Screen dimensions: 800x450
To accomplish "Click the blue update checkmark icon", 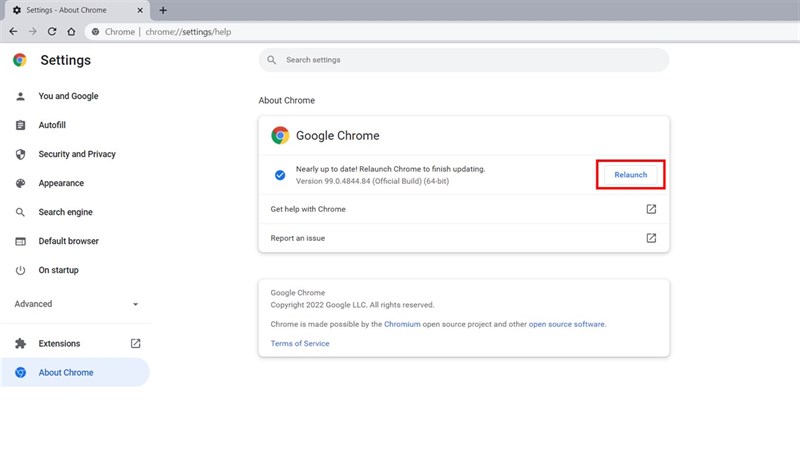I will 280,176.
